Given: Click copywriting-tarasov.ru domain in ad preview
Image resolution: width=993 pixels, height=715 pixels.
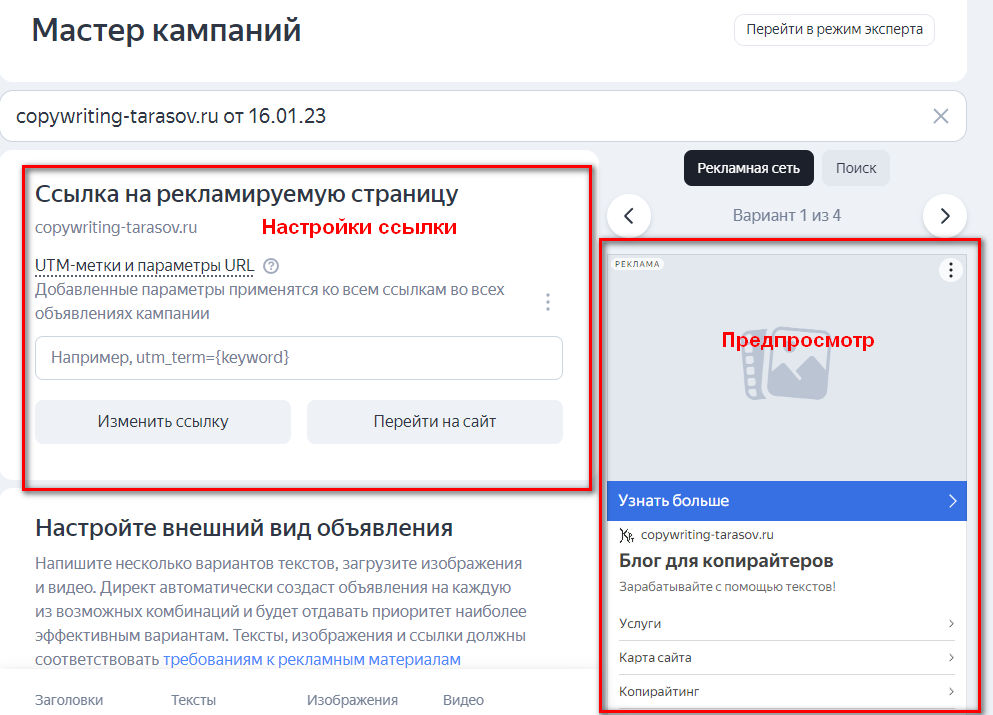Looking at the screenshot, I should coord(707,535).
